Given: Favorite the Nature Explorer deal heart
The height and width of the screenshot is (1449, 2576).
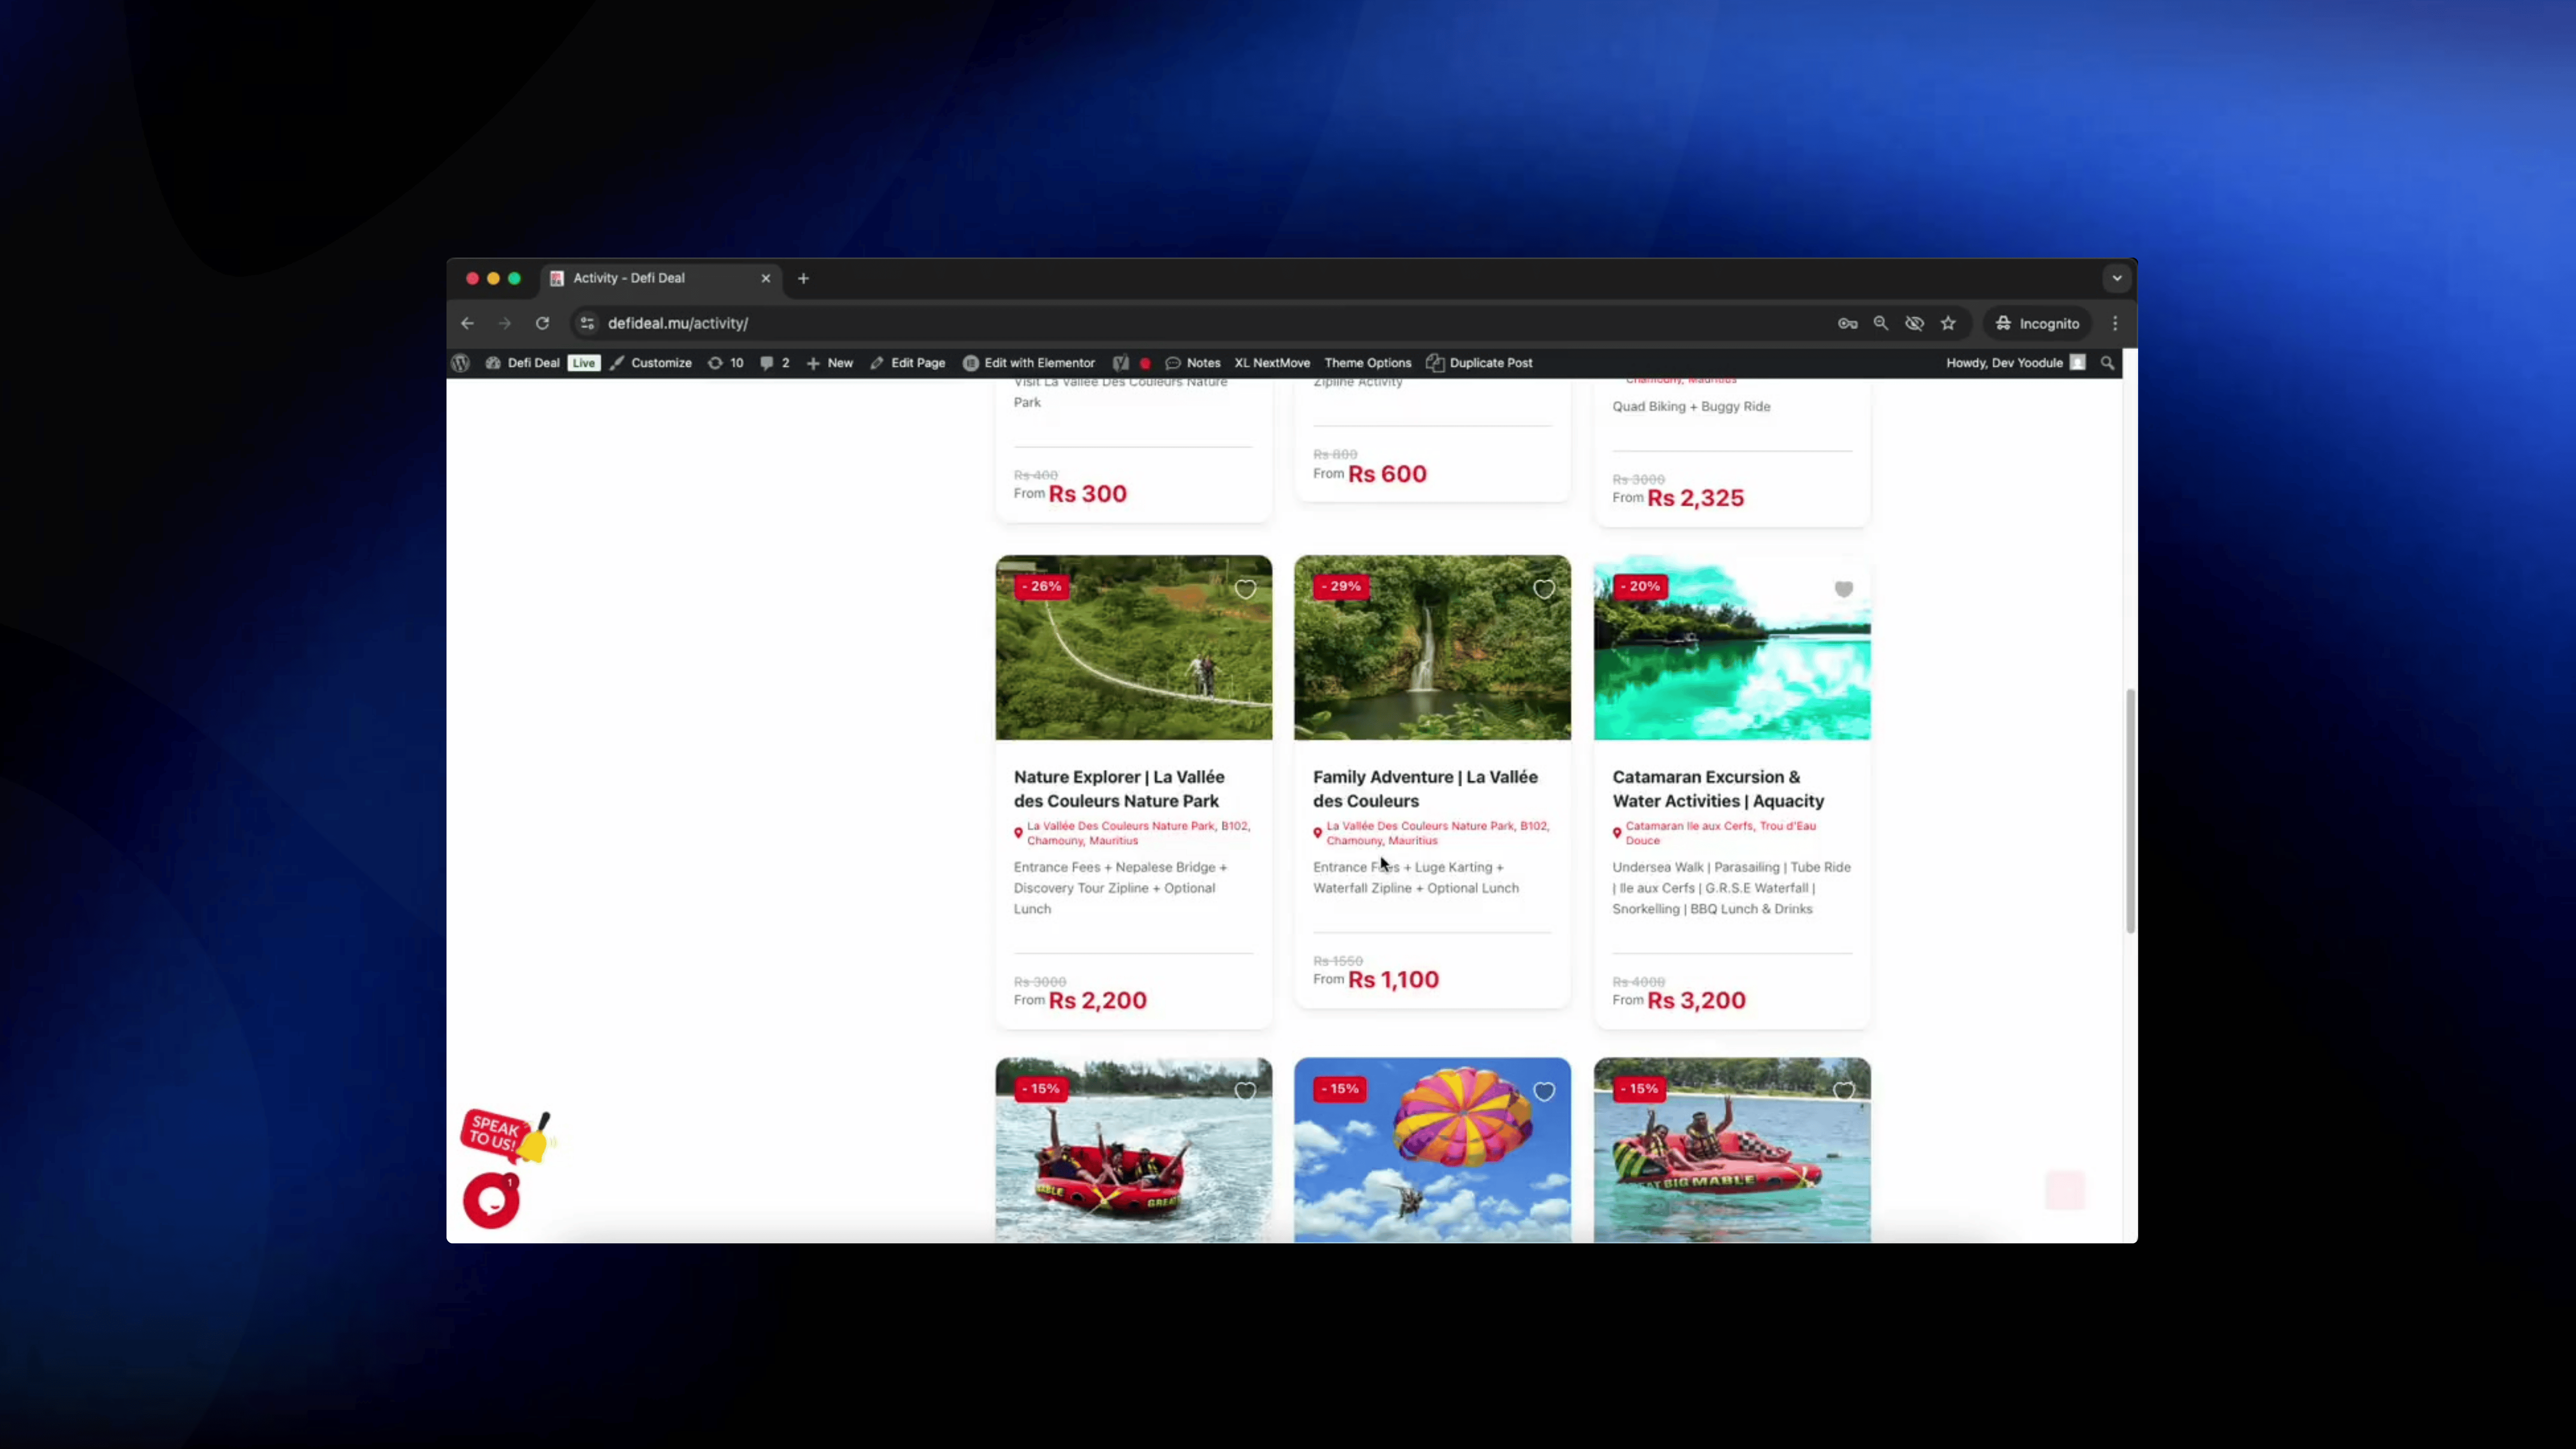Looking at the screenshot, I should [1245, 589].
